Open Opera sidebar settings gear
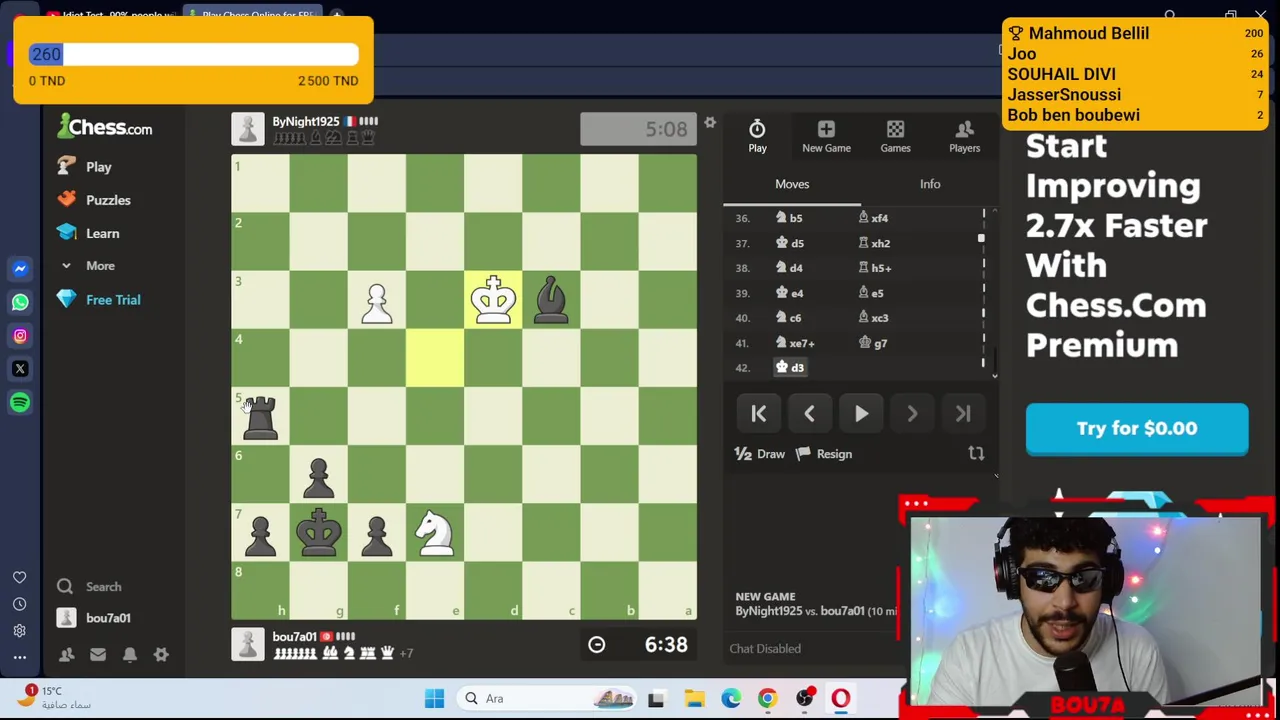 (19, 631)
